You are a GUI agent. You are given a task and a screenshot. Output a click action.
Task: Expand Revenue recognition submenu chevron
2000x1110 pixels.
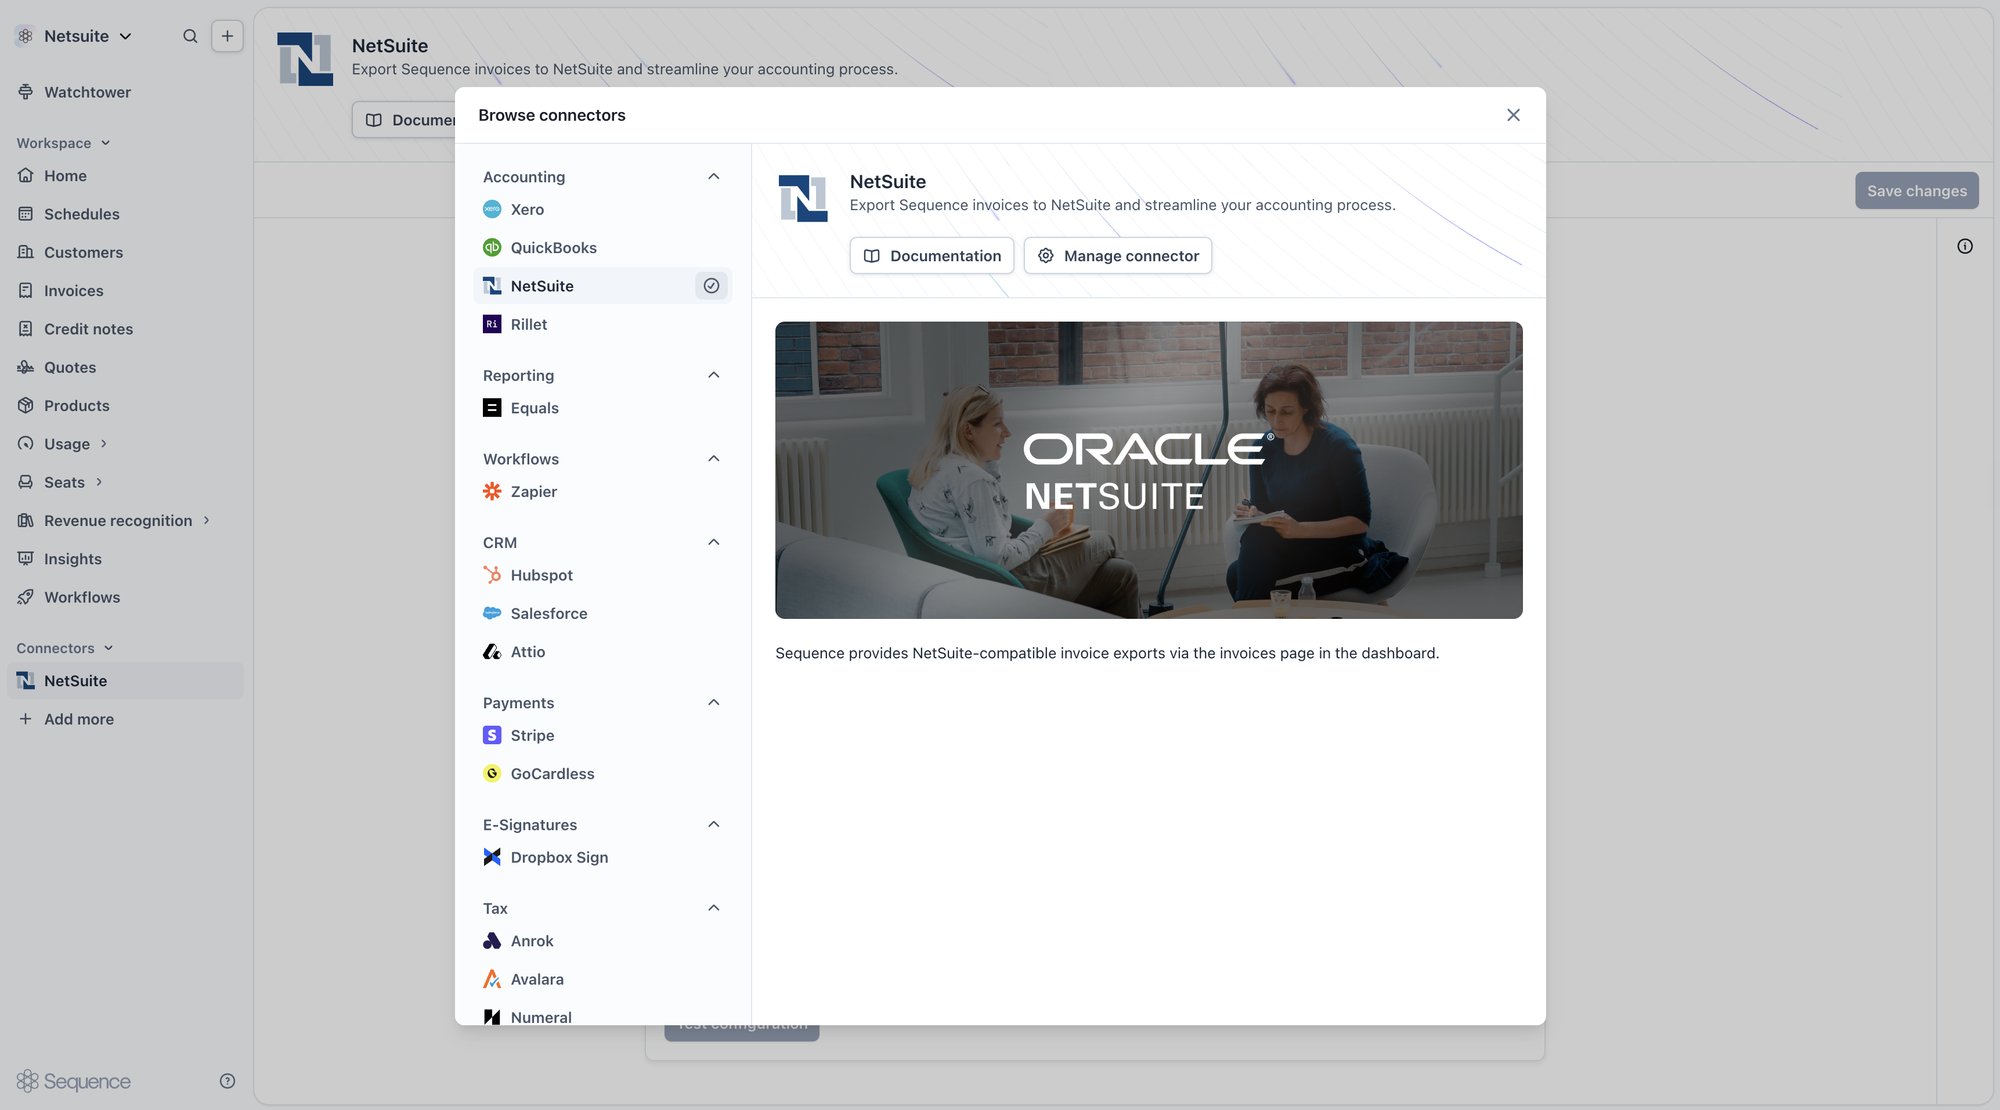pyautogui.click(x=206, y=520)
